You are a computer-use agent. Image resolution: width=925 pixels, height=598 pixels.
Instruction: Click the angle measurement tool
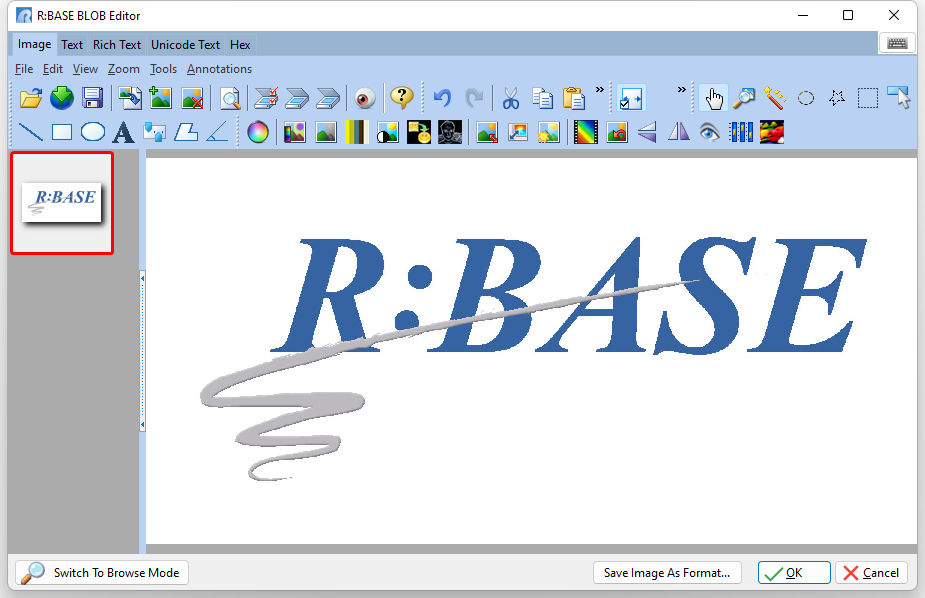(x=217, y=132)
